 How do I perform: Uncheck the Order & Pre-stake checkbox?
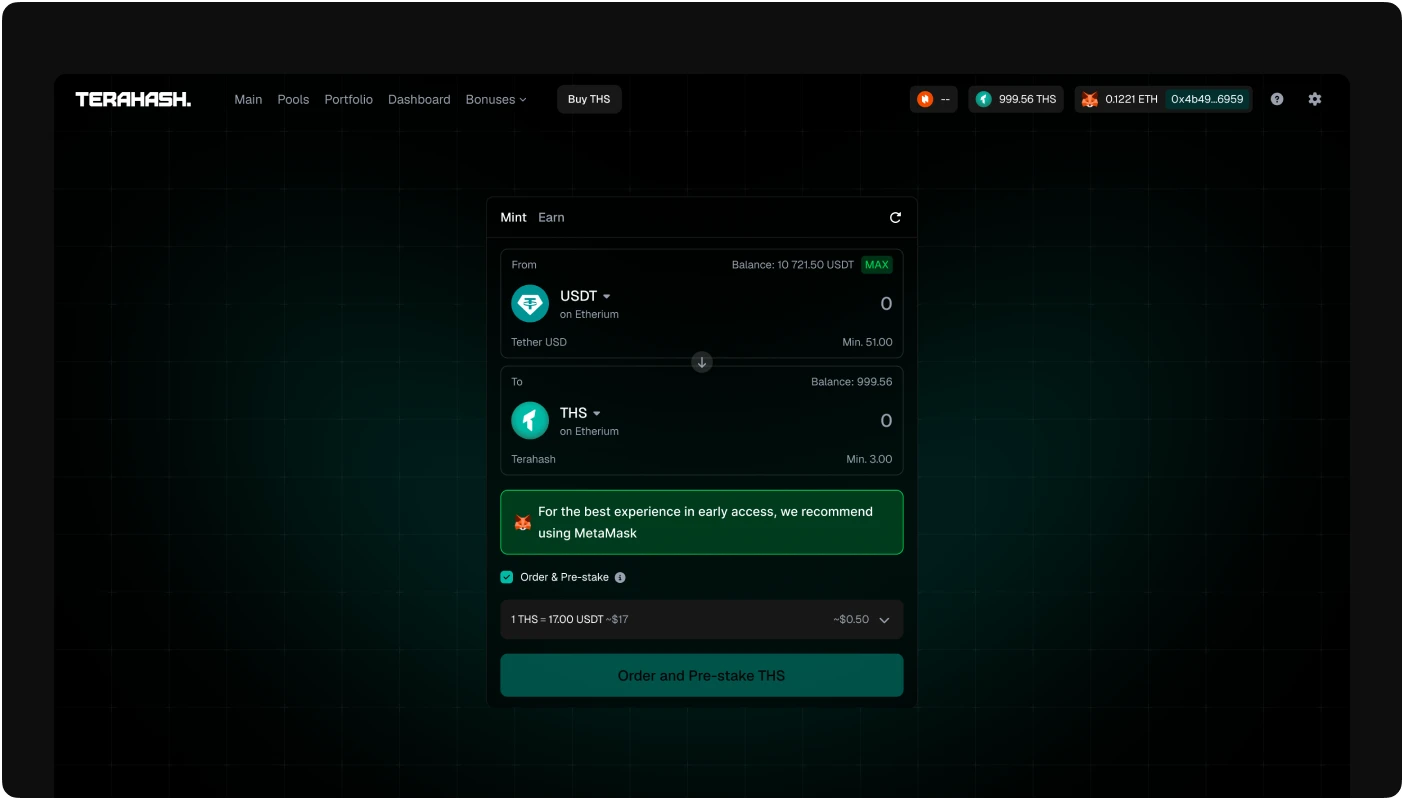[x=507, y=577]
